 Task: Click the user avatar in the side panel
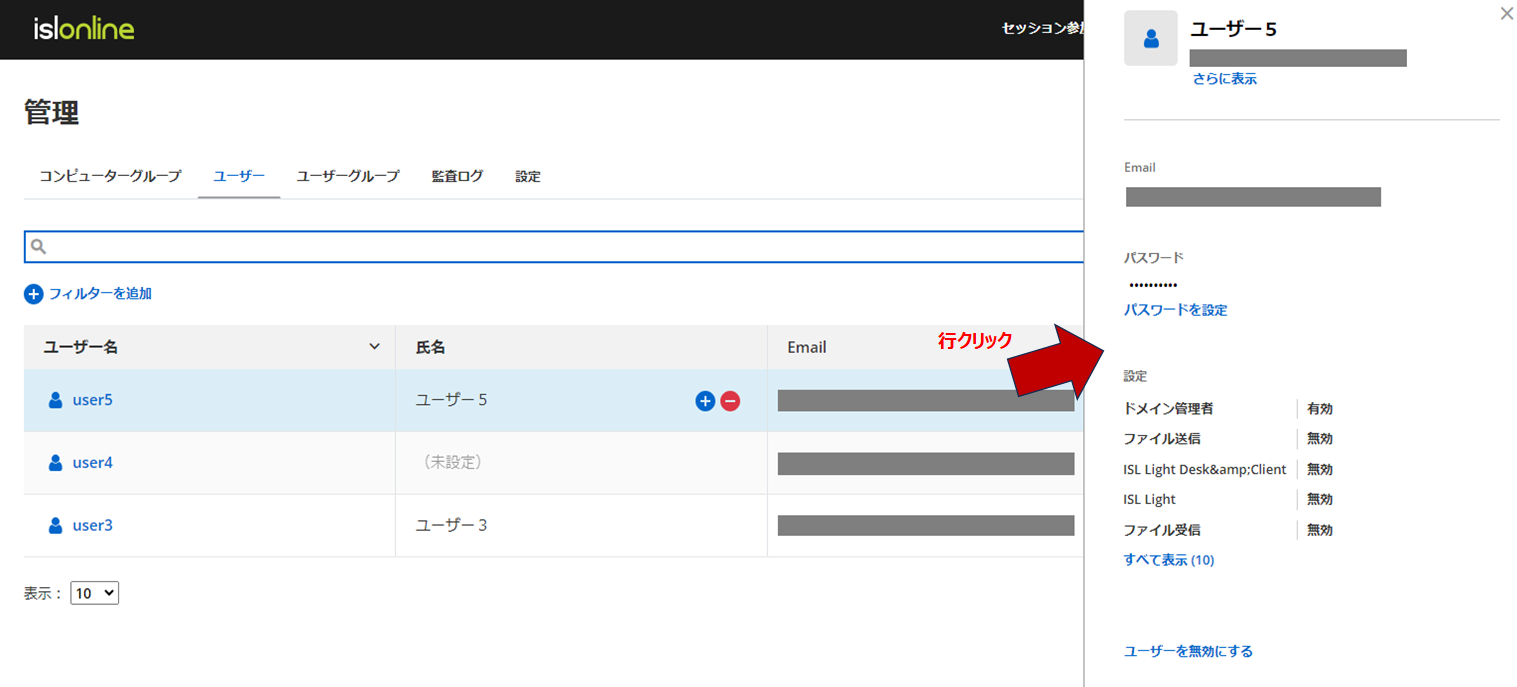[1150, 39]
